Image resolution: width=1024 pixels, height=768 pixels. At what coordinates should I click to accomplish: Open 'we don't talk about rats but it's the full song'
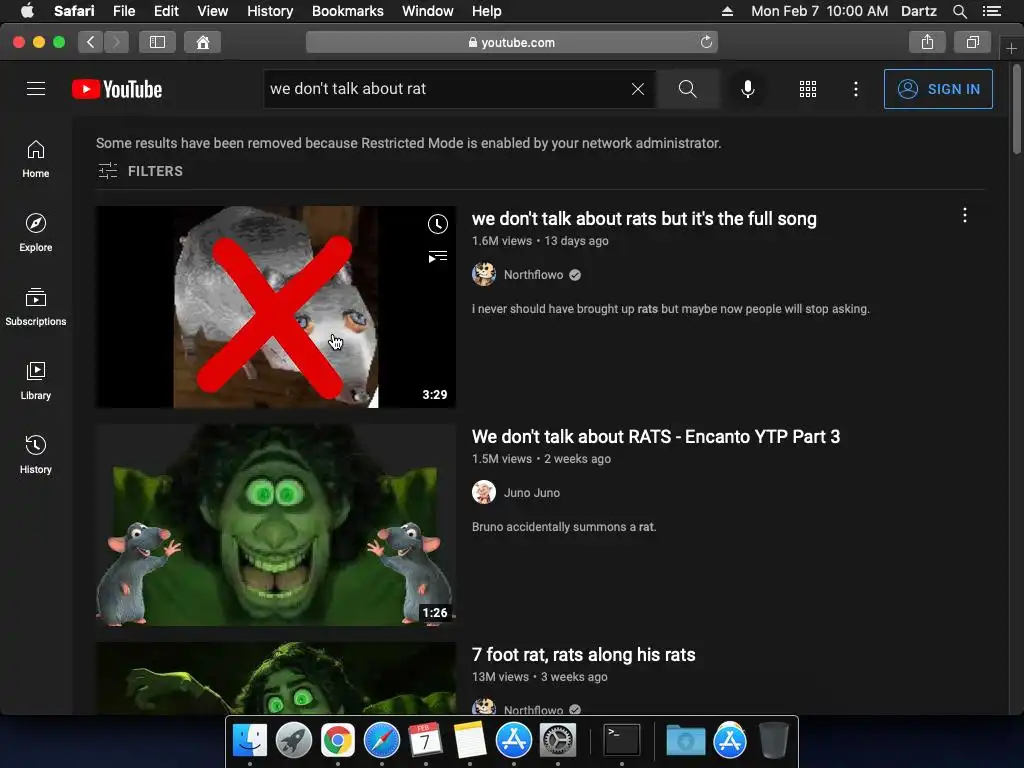pos(644,219)
